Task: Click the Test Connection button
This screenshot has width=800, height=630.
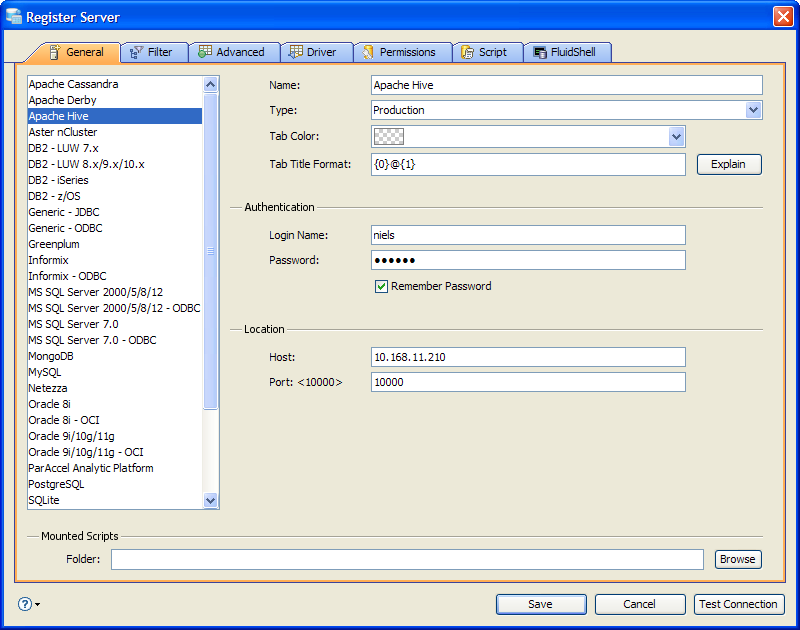Action: (x=738, y=604)
